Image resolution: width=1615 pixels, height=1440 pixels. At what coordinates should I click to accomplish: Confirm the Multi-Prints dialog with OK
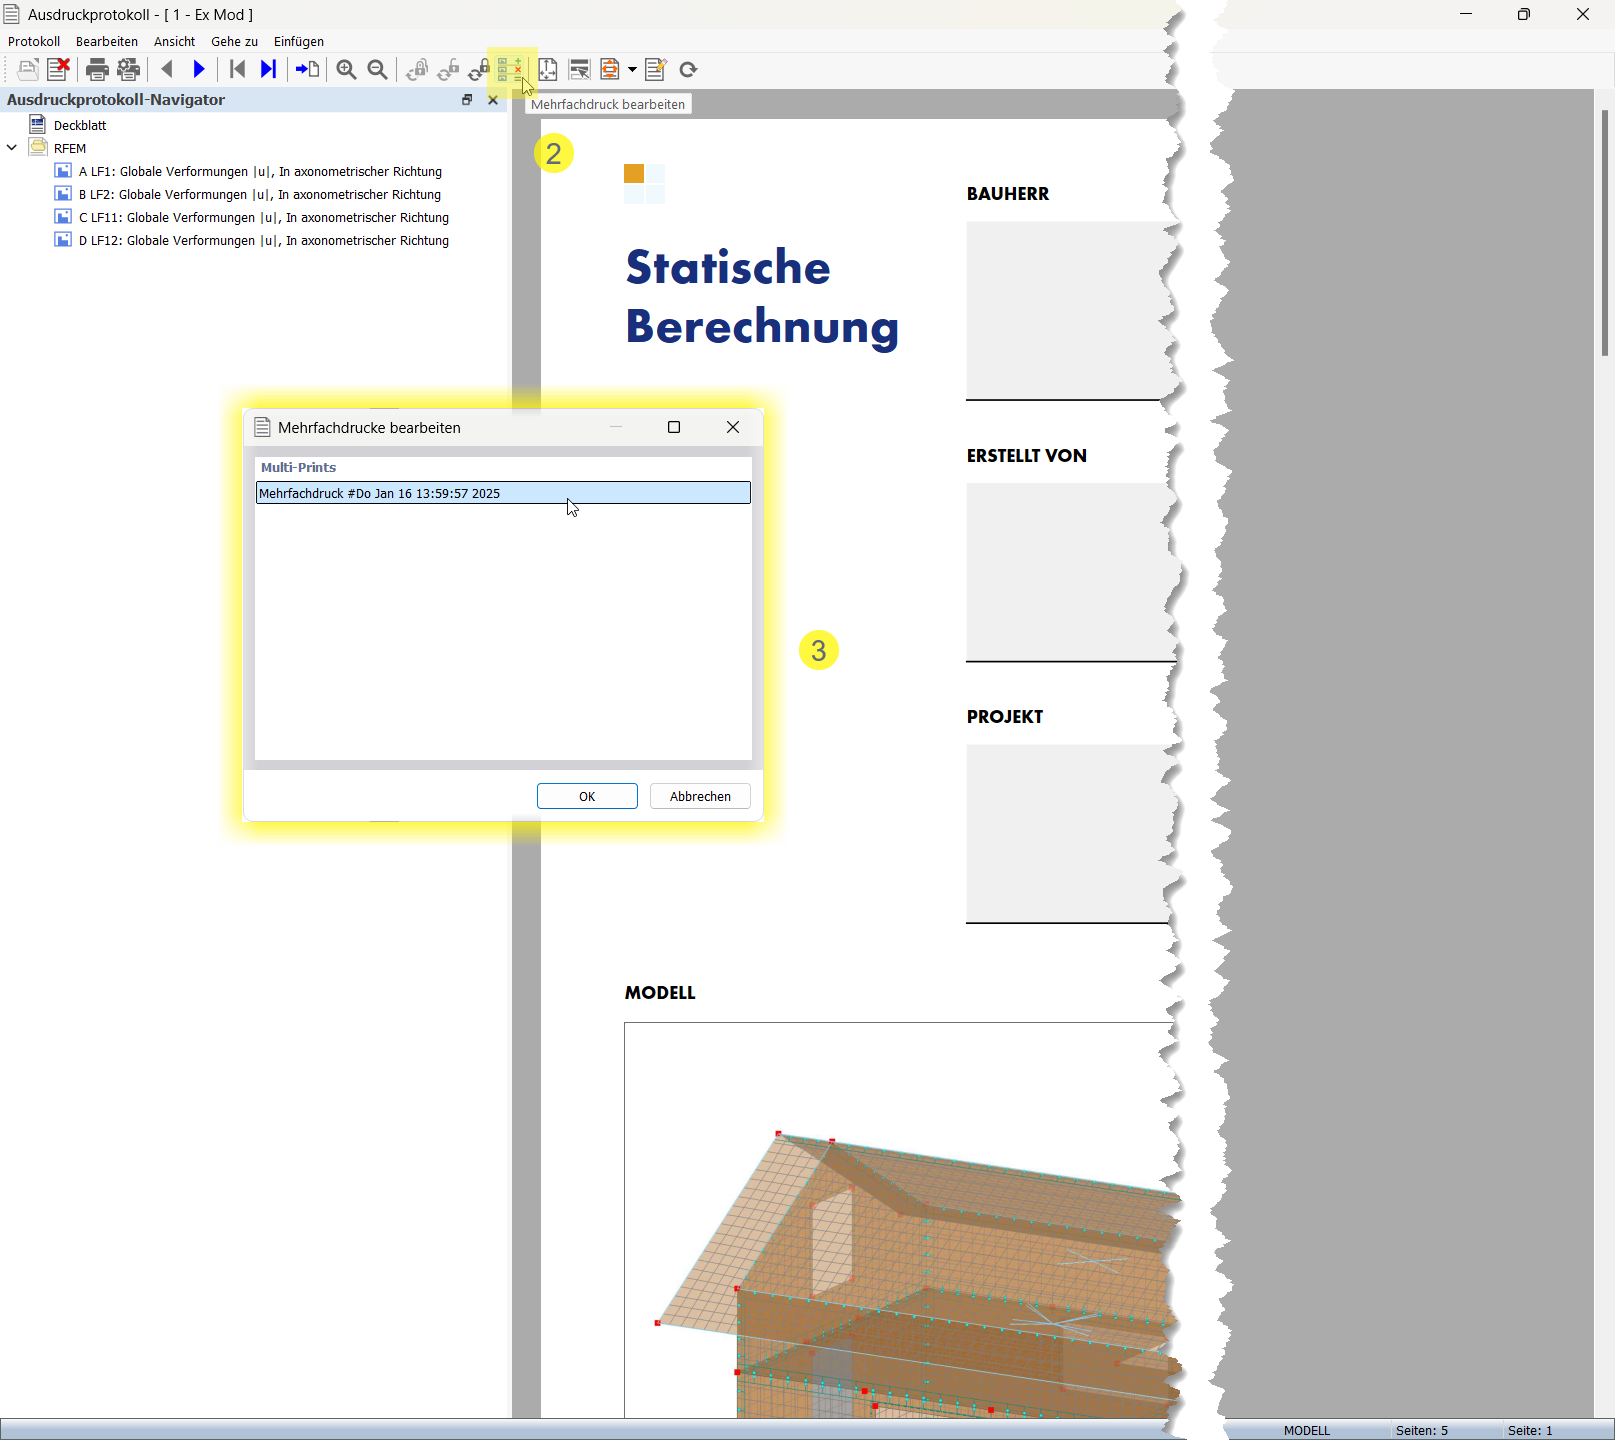click(x=586, y=796)
